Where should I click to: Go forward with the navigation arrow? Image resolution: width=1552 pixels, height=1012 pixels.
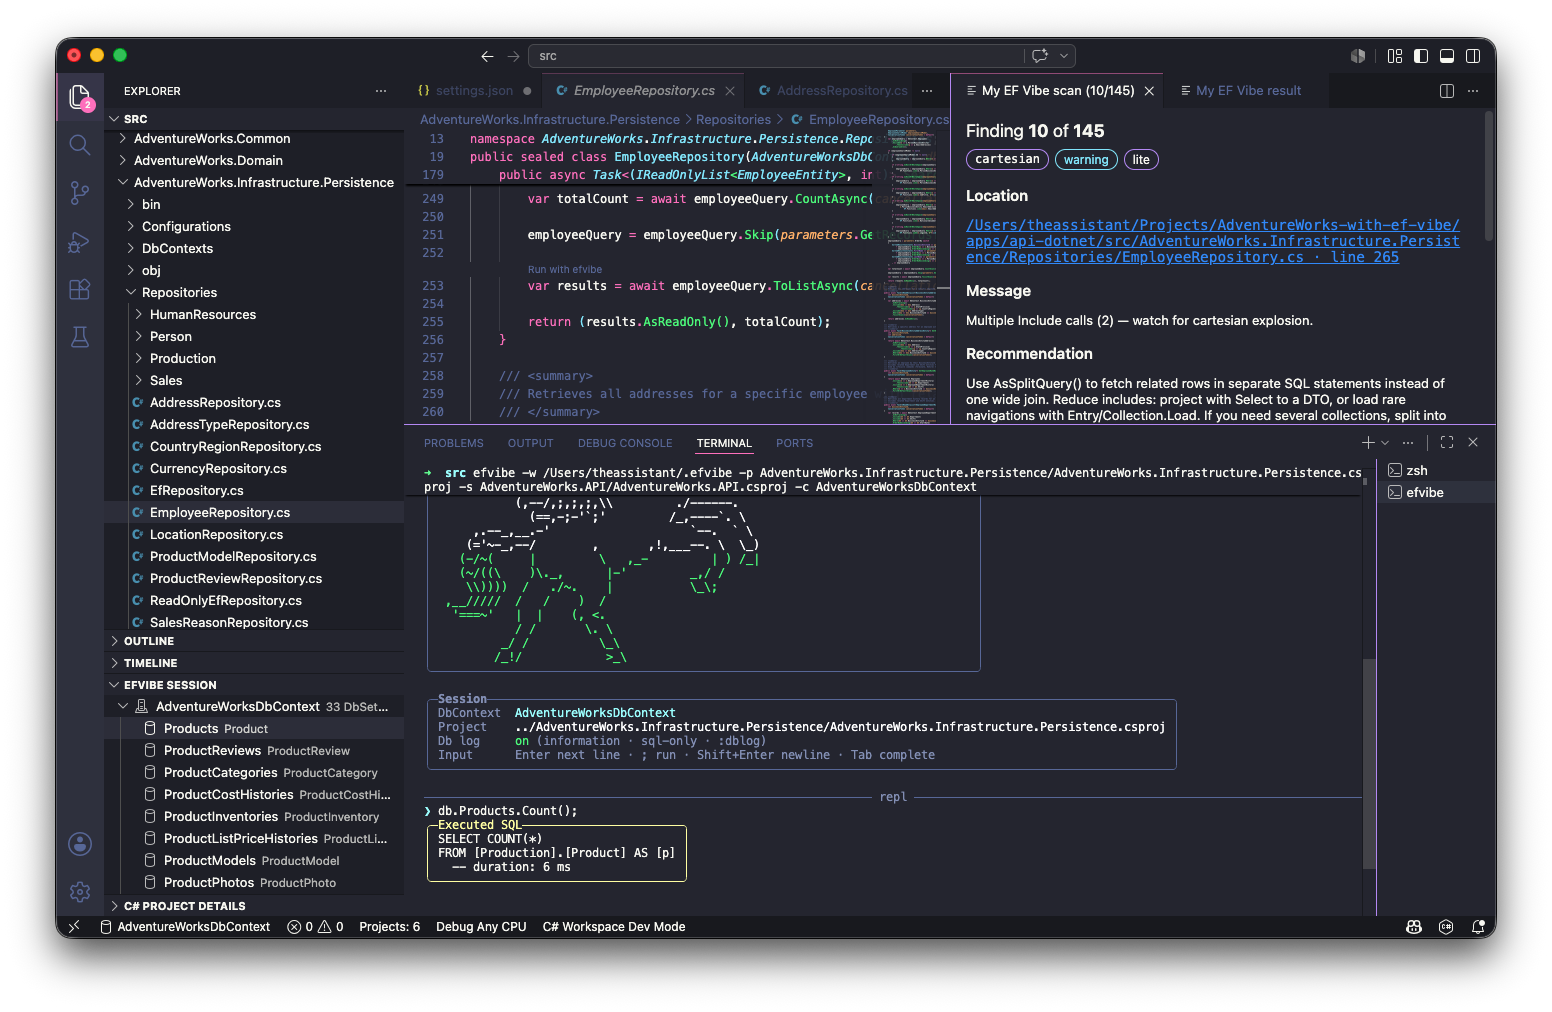point(513,56)
